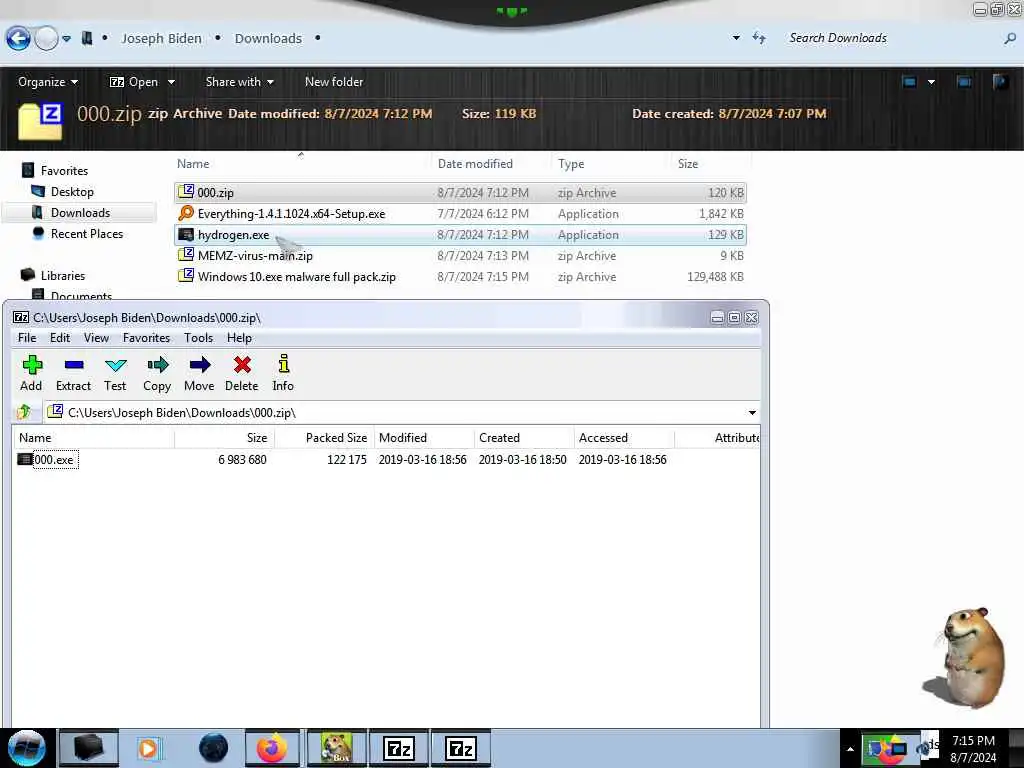The height and width of the screenshot is (768, 1024).
Task: Sort archive list by Modified column
Action: (424, 438)
